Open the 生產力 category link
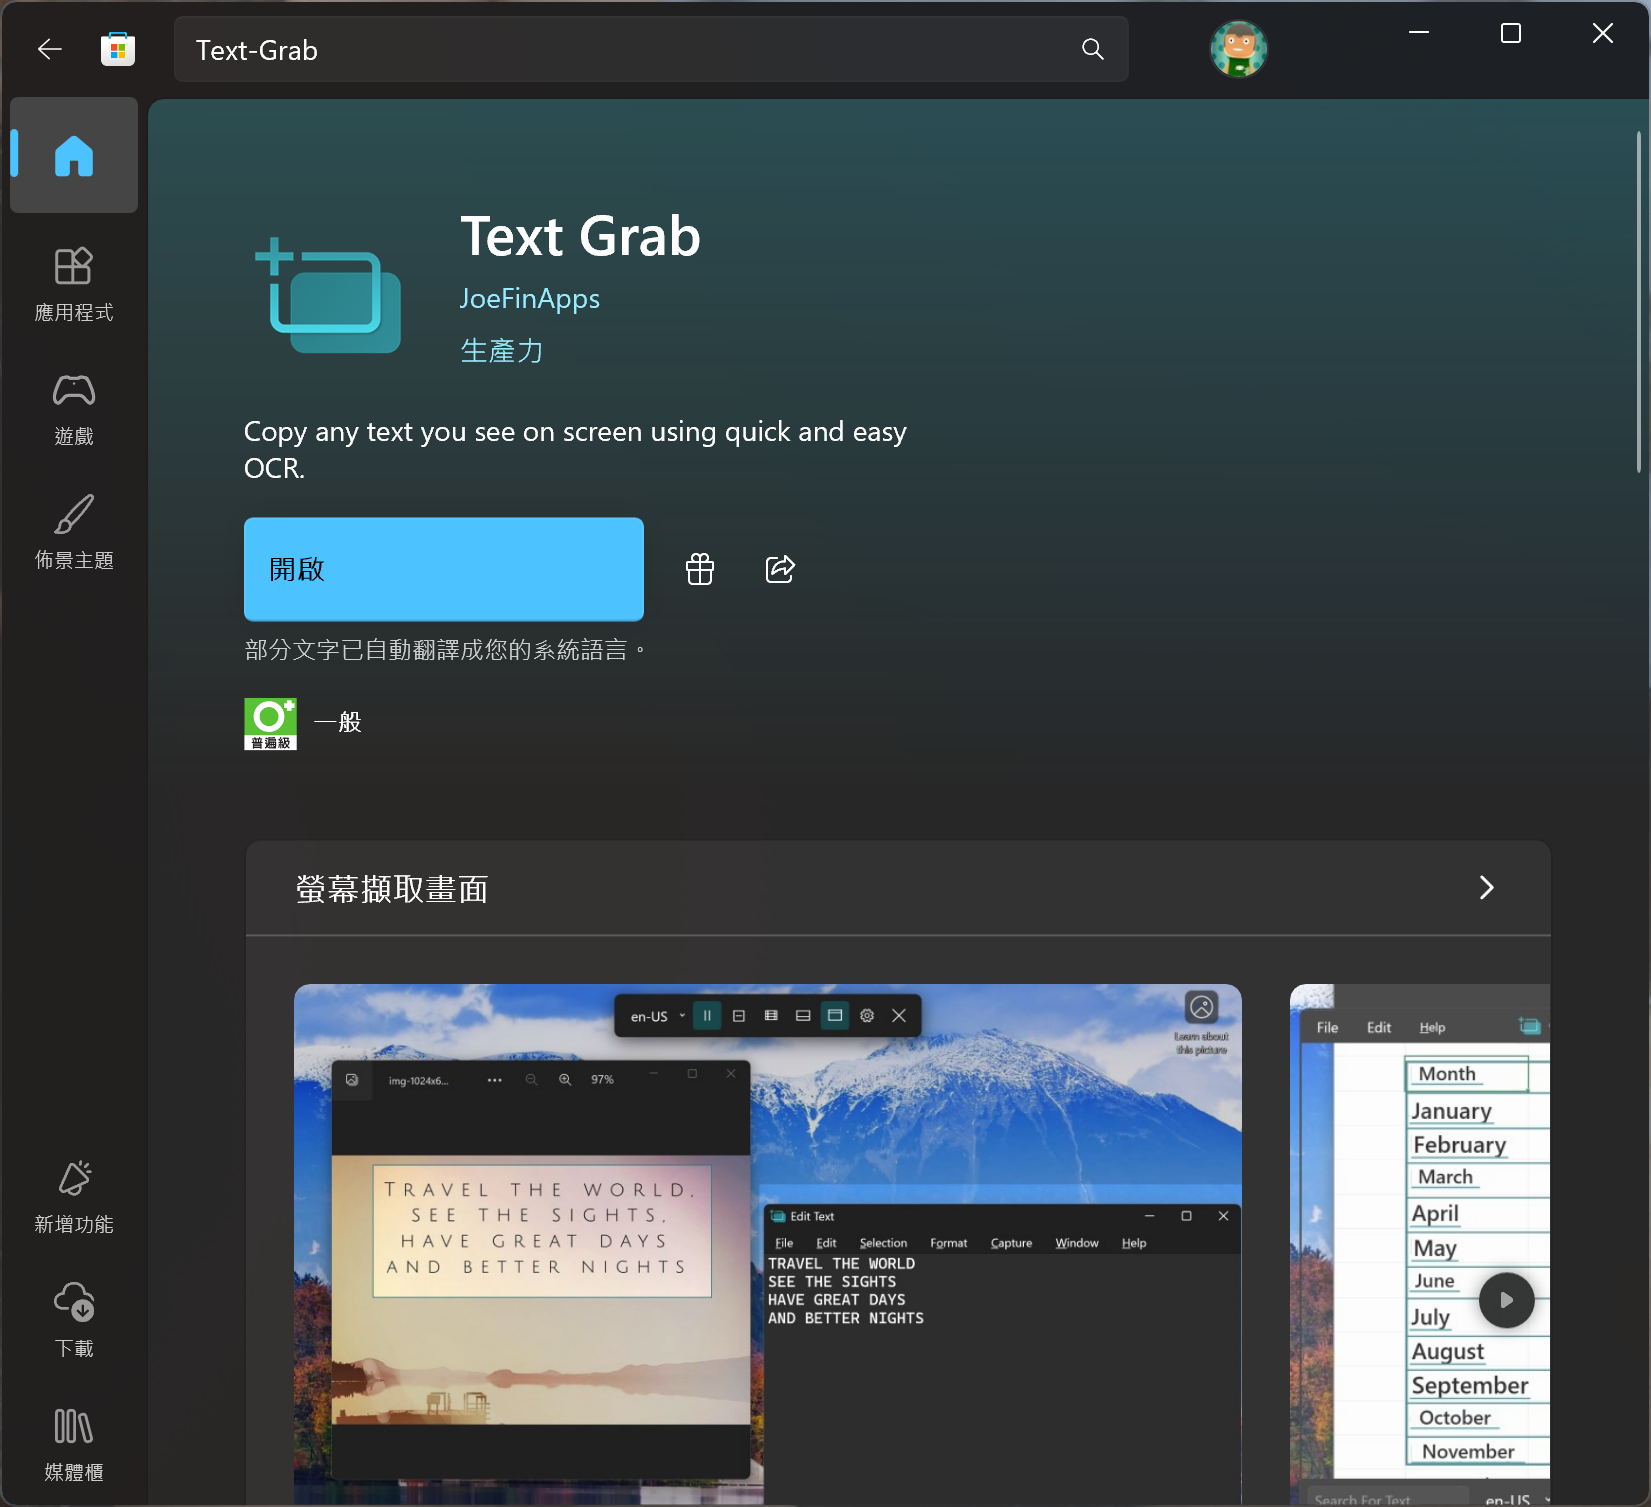 [502, 351]
